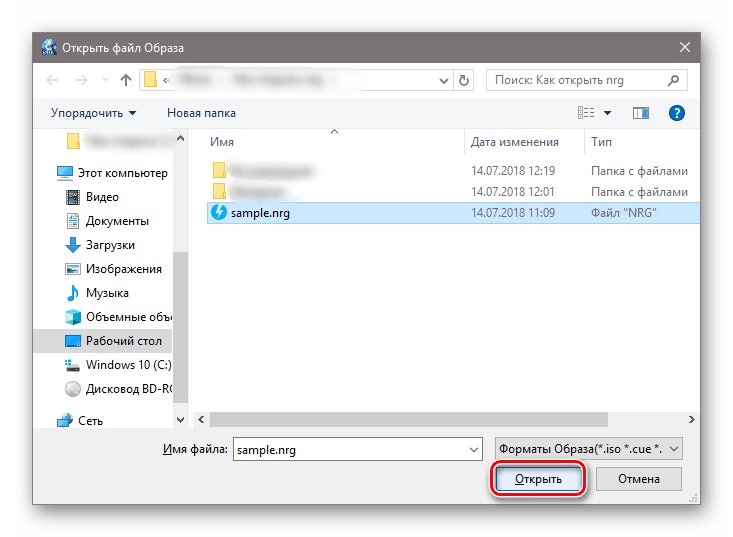The height and width of the screenshot is (537, 733).
Task: Open the Форматы Образа file type dropdown
Action: coord(589,449)
